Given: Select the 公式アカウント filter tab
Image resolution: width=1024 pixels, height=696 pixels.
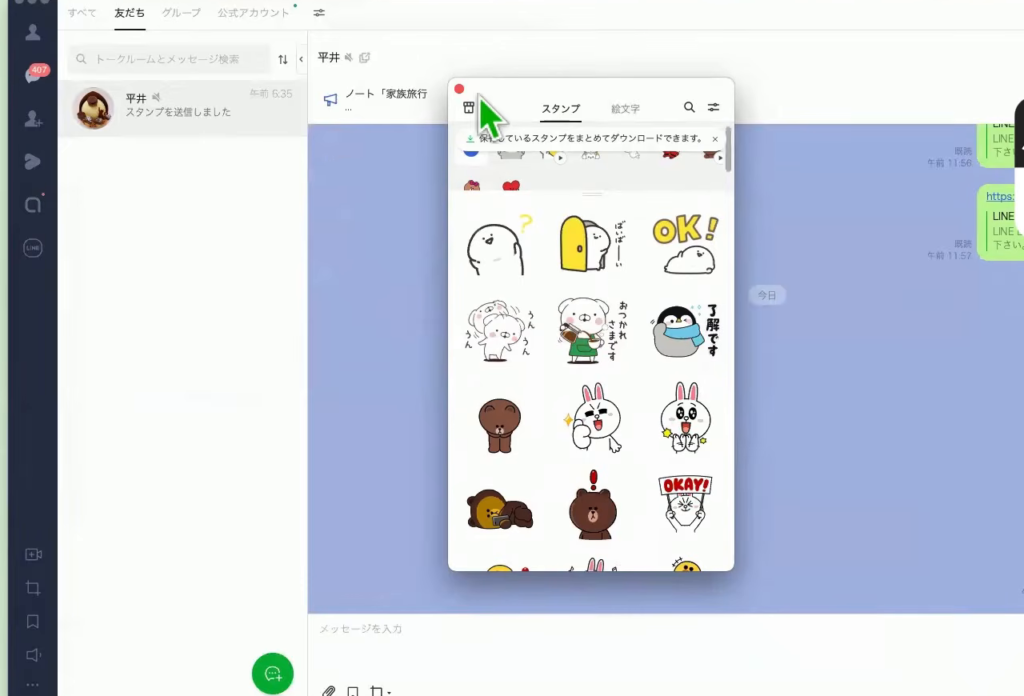Looking at the screenshot, I should [253, 13].
